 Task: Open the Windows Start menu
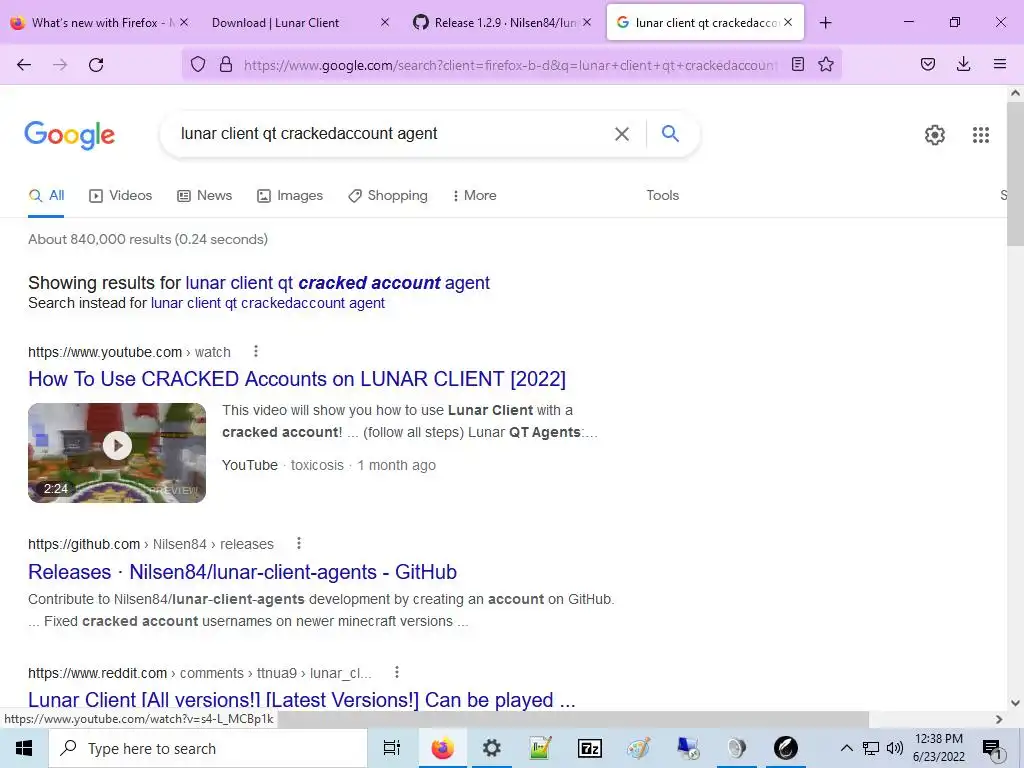pos(24,748)
